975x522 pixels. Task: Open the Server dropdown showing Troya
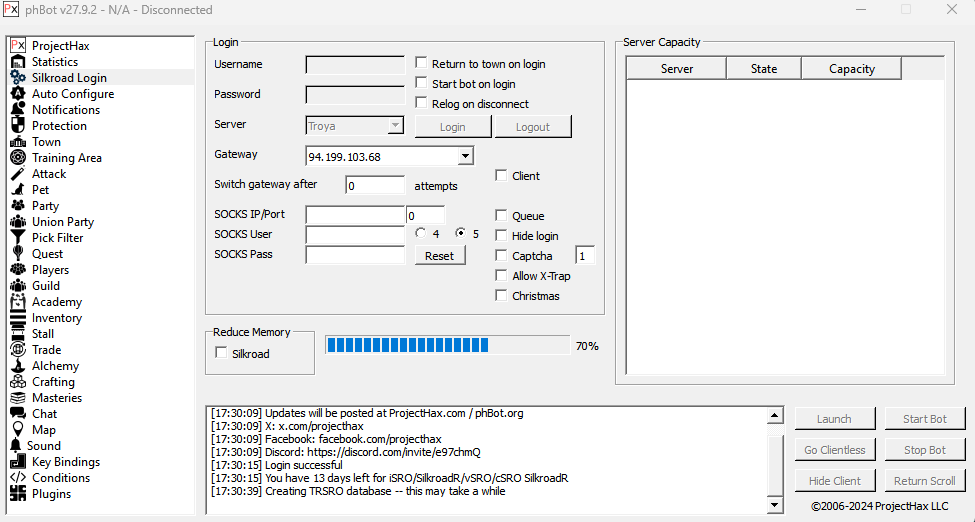pyautogui.click(x=395, y=126)
